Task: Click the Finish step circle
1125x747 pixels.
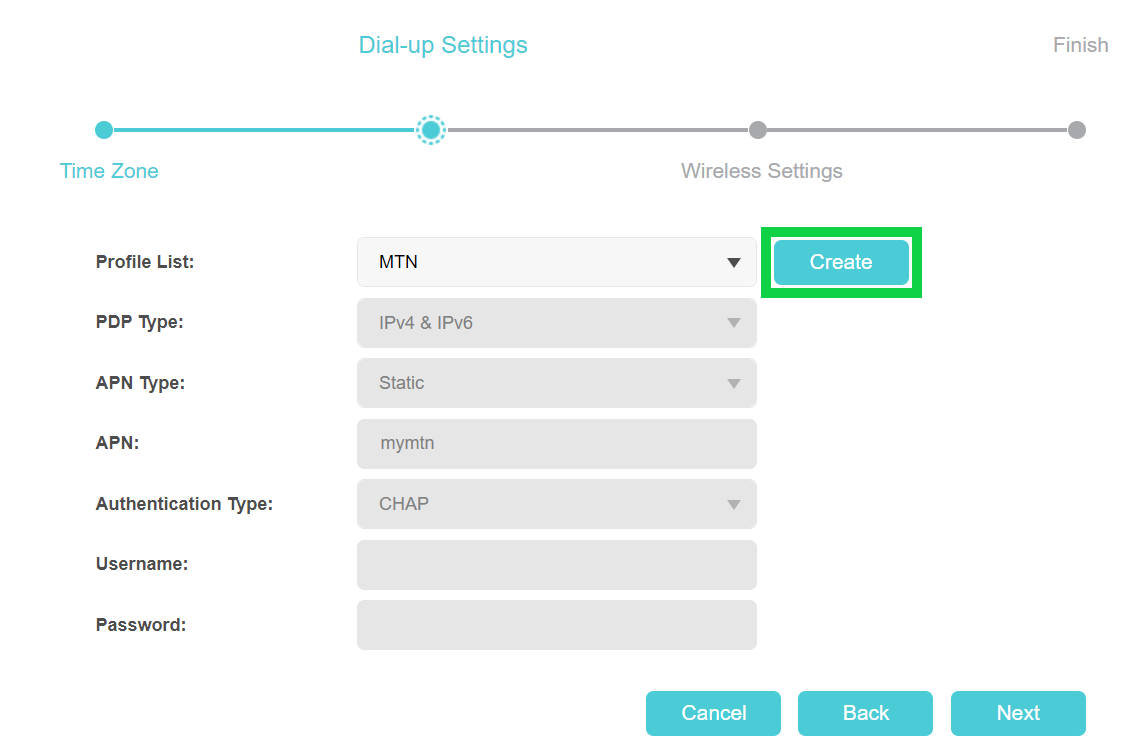Action: pos(1076,130)
